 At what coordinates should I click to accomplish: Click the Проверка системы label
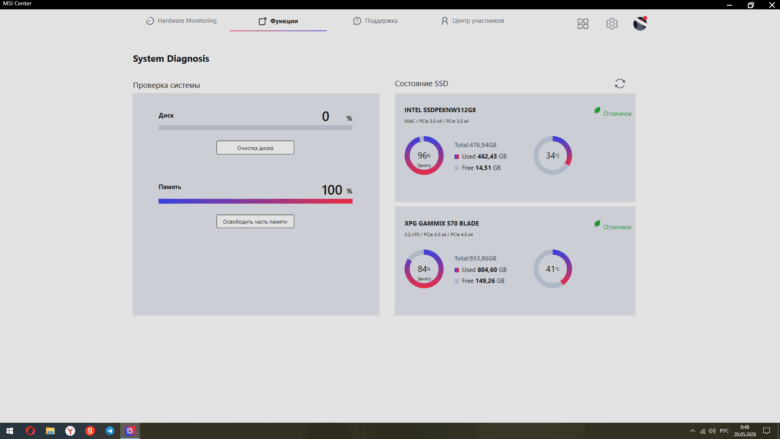(166, 85)
